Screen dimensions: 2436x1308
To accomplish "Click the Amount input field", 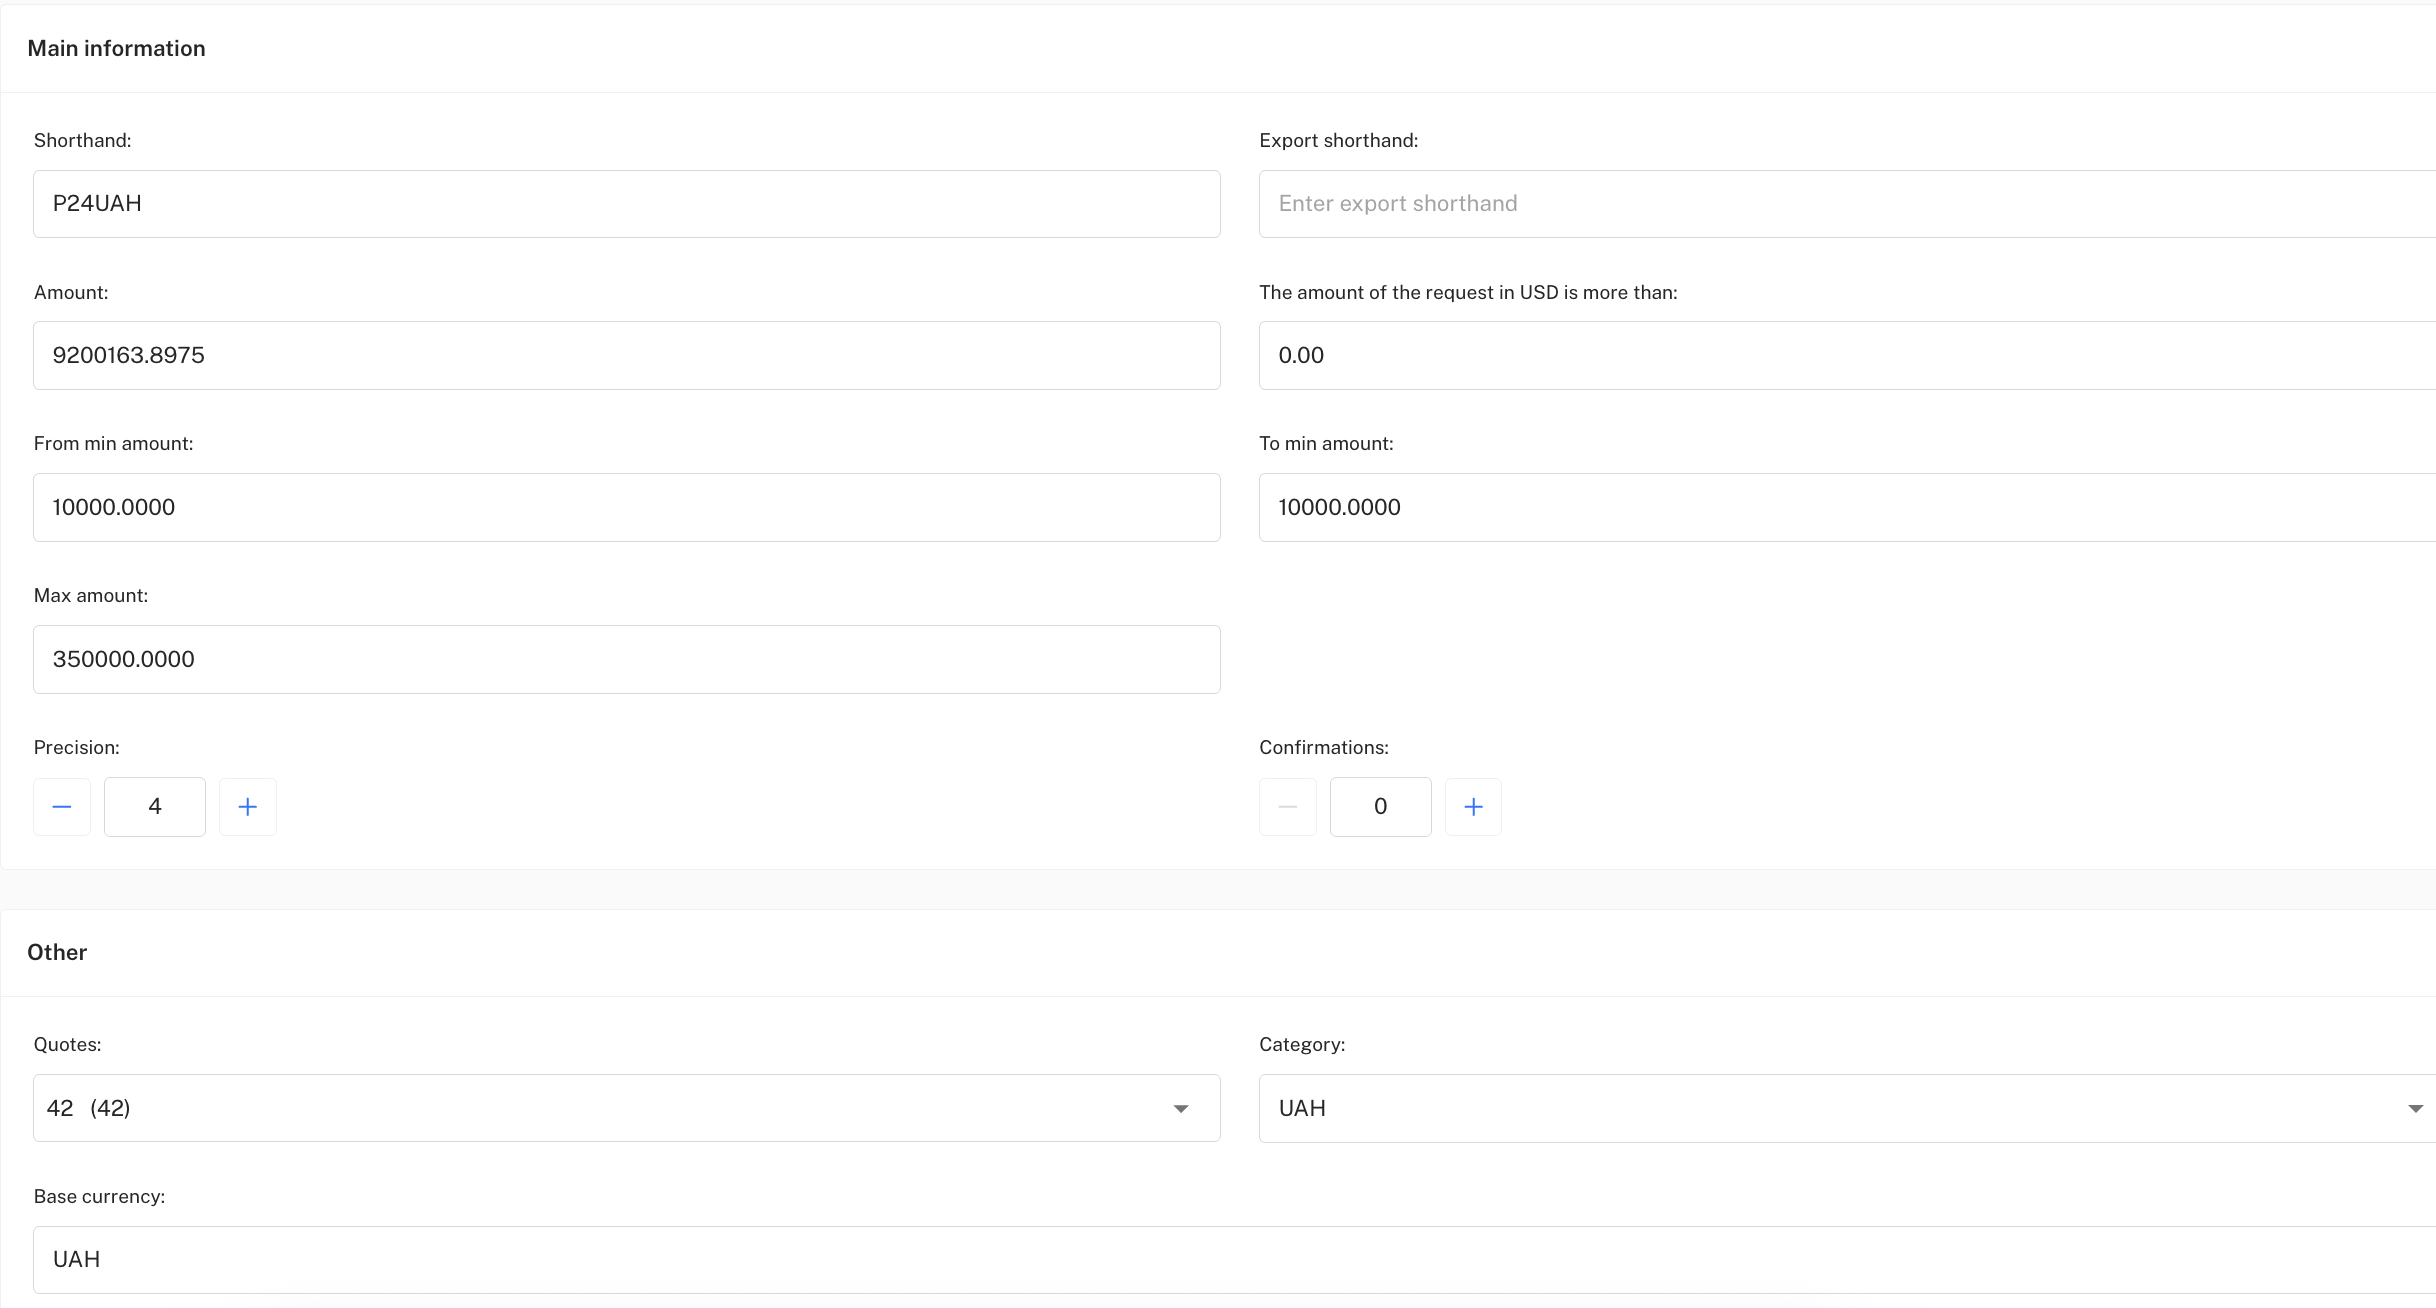I will (x=626, y=356).
